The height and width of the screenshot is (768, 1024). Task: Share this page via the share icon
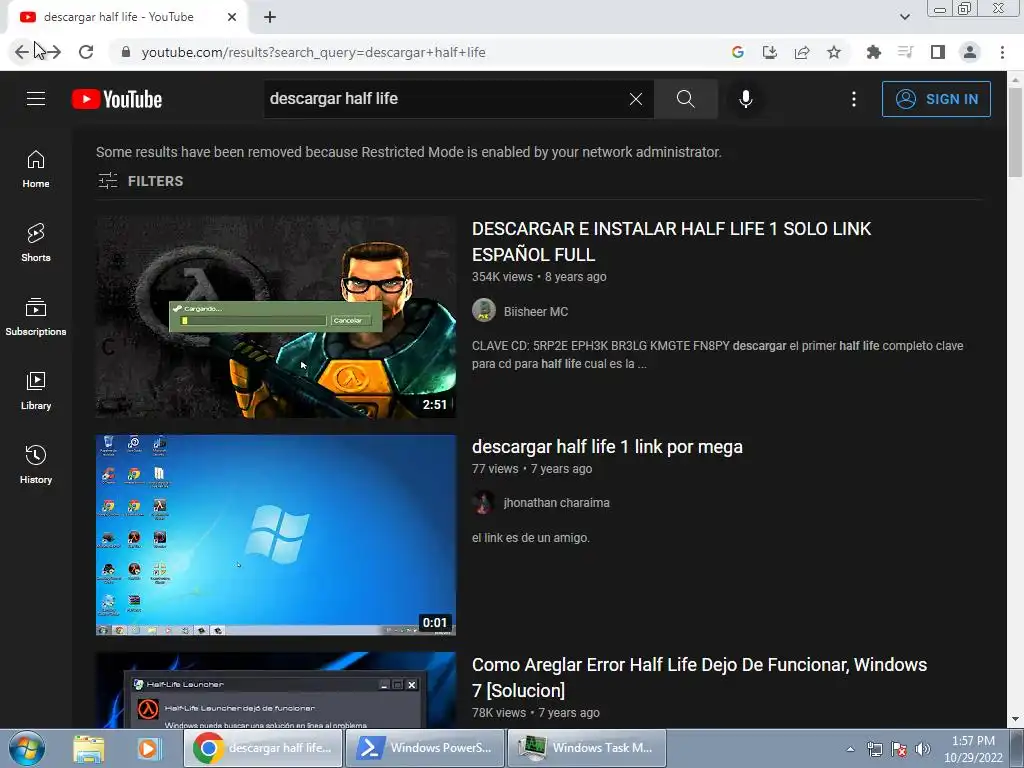pos(802,52)
